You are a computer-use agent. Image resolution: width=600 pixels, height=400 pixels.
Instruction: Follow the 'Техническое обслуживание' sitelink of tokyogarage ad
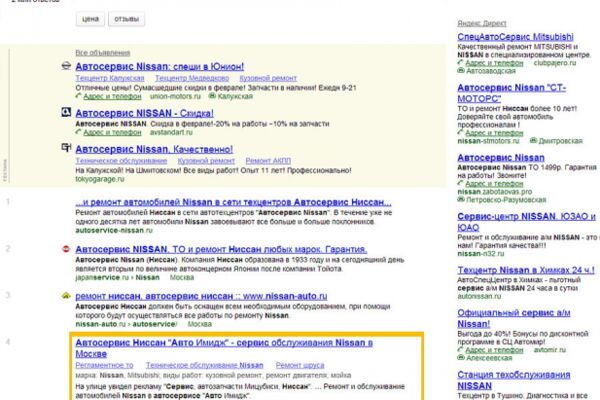[121, 161]
